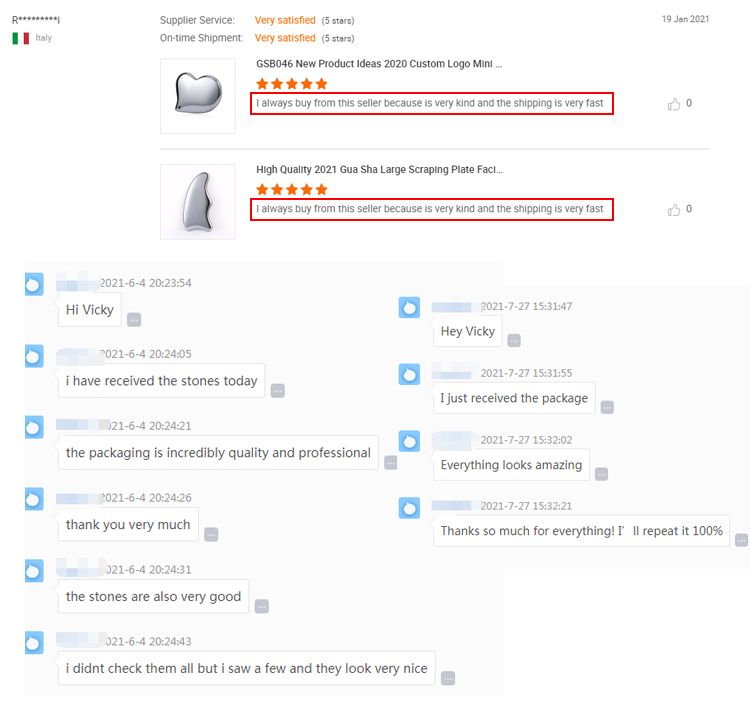This screenshot has width=750, height=710.
Task: Open options for 'i didnt check them all' message
Action: coord(448,678)
